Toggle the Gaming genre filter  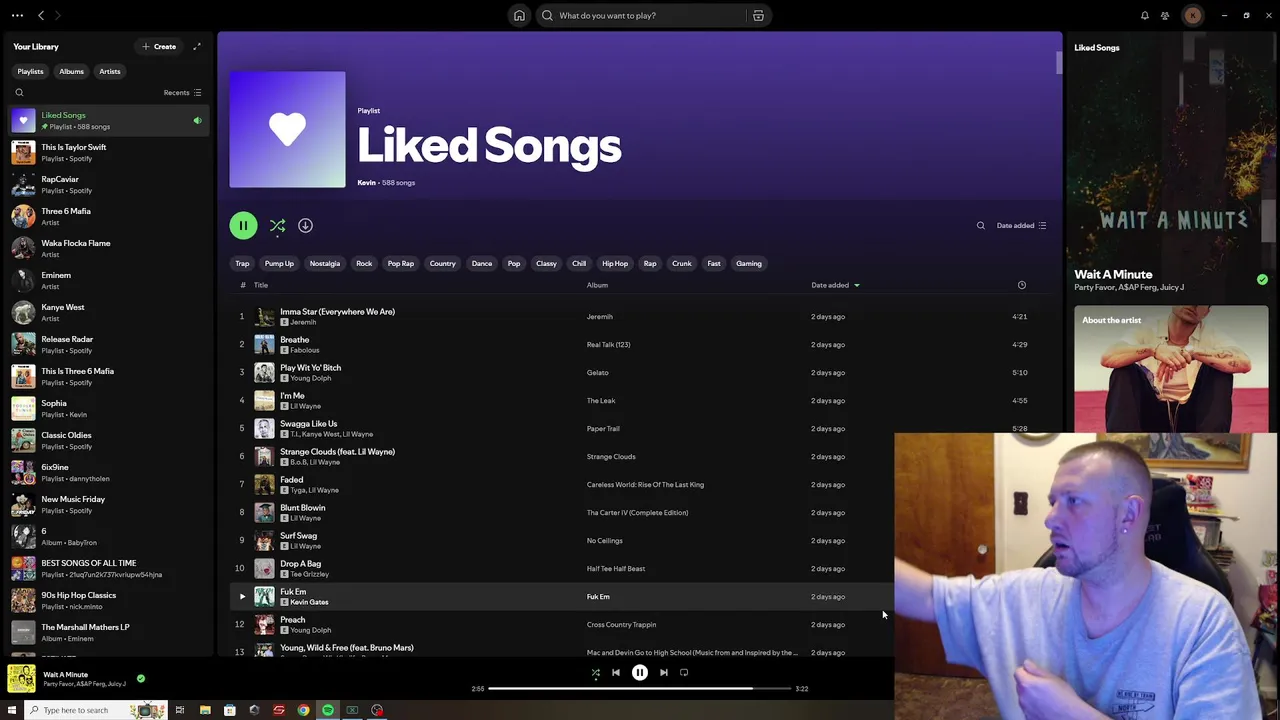[x=749, y=263]
